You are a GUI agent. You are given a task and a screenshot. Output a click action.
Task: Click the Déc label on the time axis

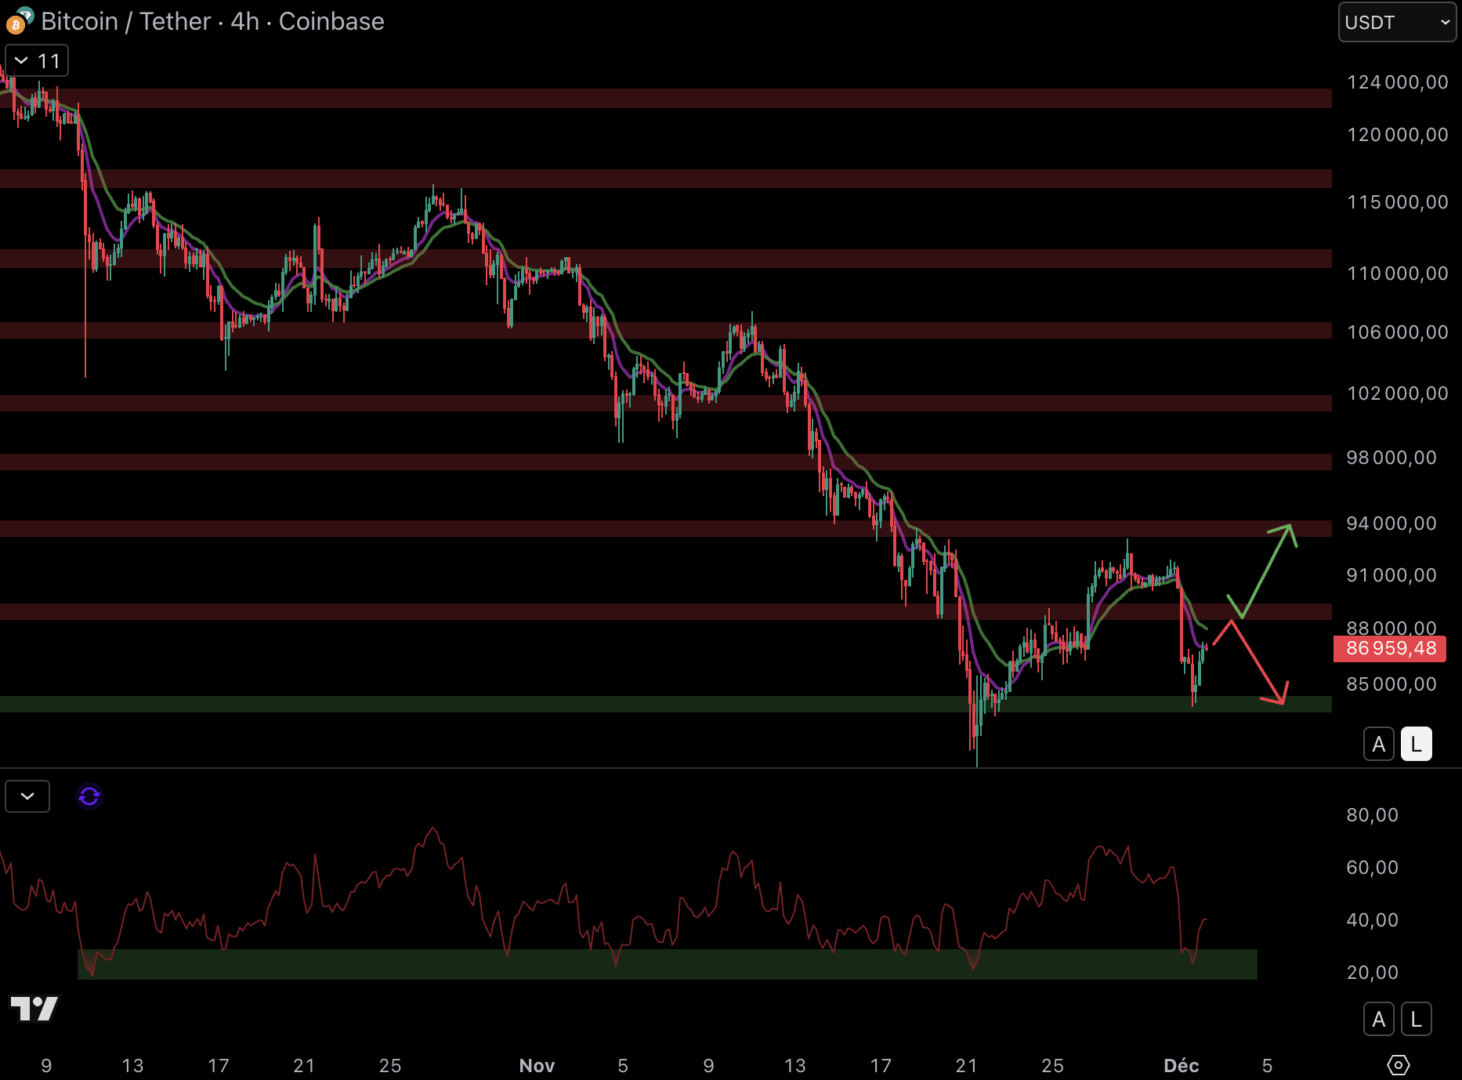tap(1181, 1065)
